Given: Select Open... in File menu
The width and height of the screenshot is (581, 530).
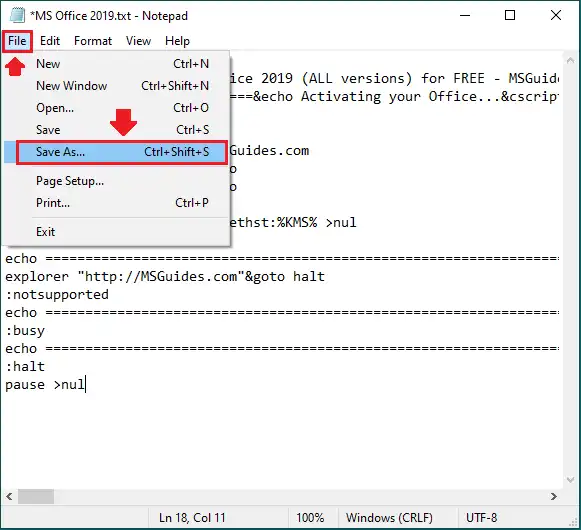Looking at the screenshot, I should tap(116, 108).
